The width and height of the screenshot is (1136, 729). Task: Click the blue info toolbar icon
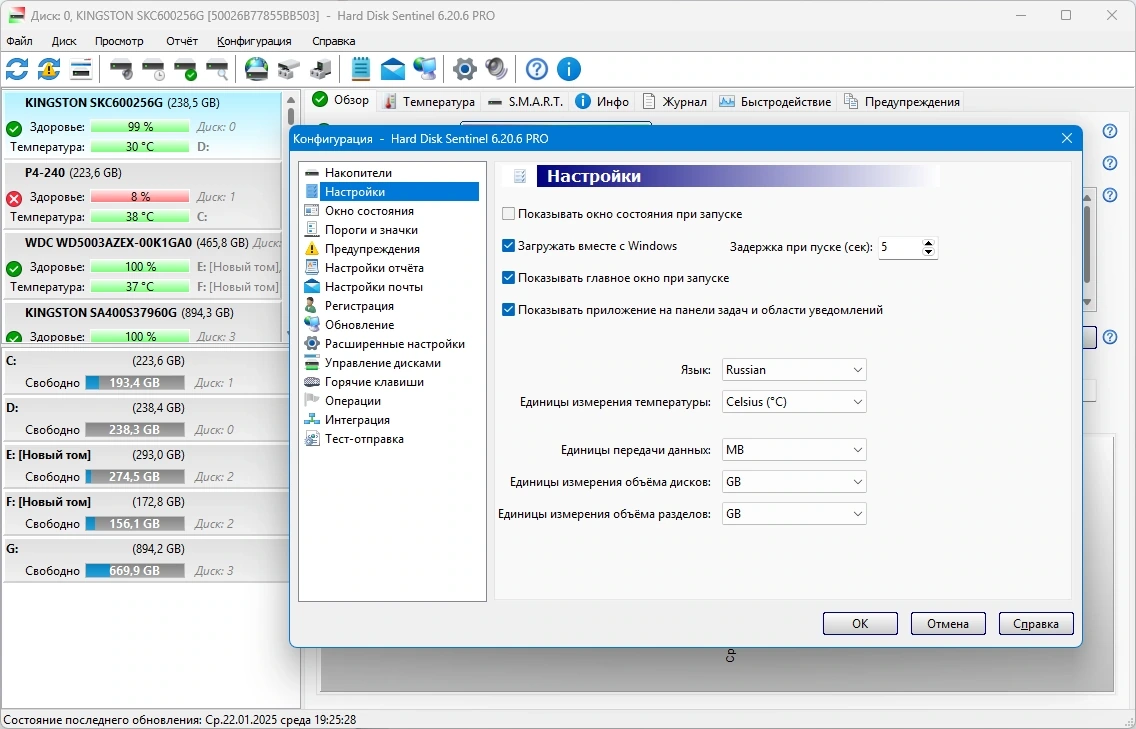tap(569, 70)
